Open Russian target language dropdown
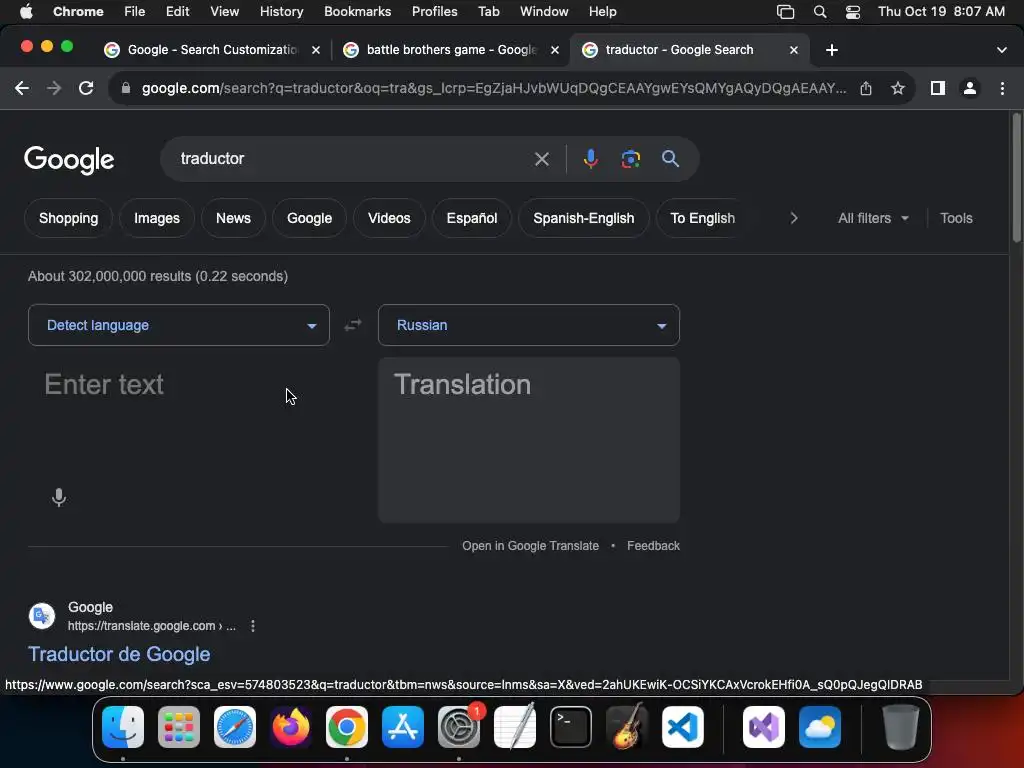1024x768 pixels. [x=528, y=325]
